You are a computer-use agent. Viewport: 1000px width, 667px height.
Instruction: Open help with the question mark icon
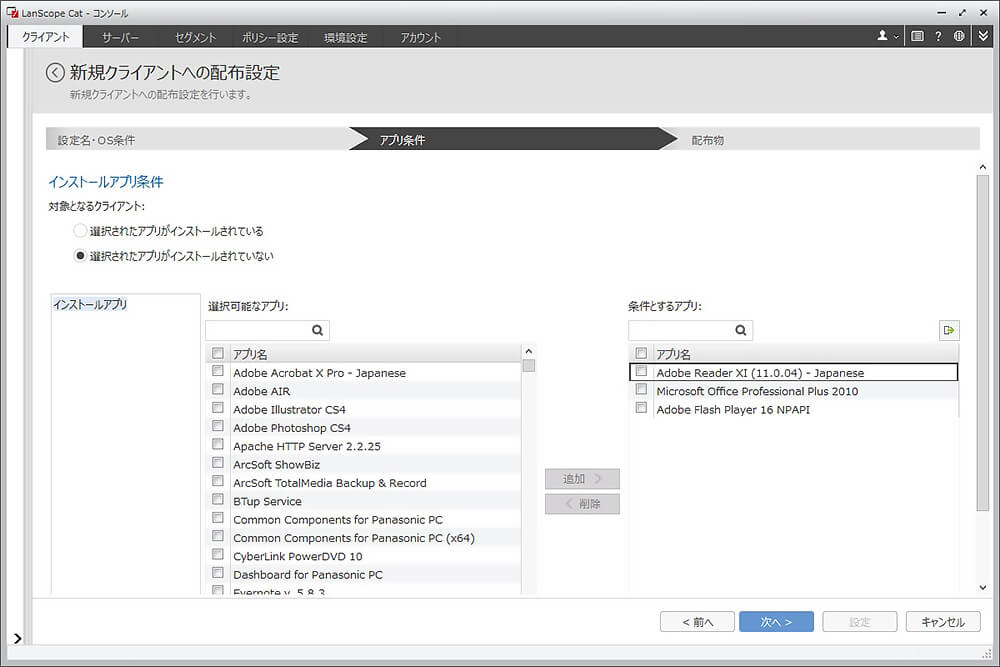click(938, 36)
